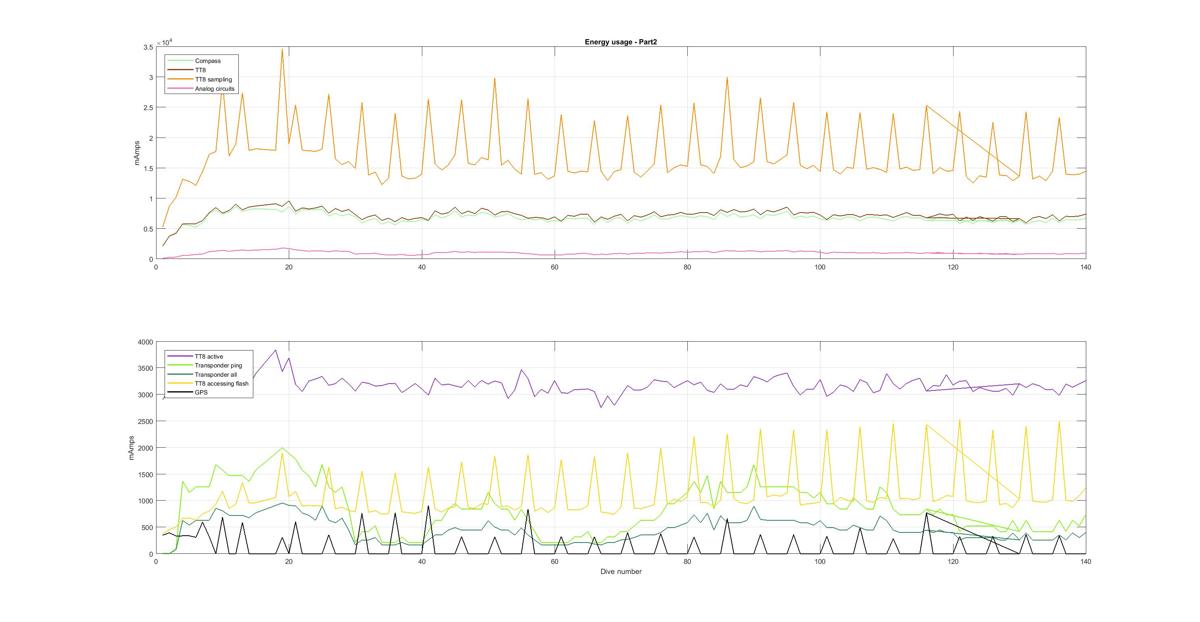Click the '40' x-axis tick under bottom chart
Screen dimensions: 1200x622
coord(422,562)
